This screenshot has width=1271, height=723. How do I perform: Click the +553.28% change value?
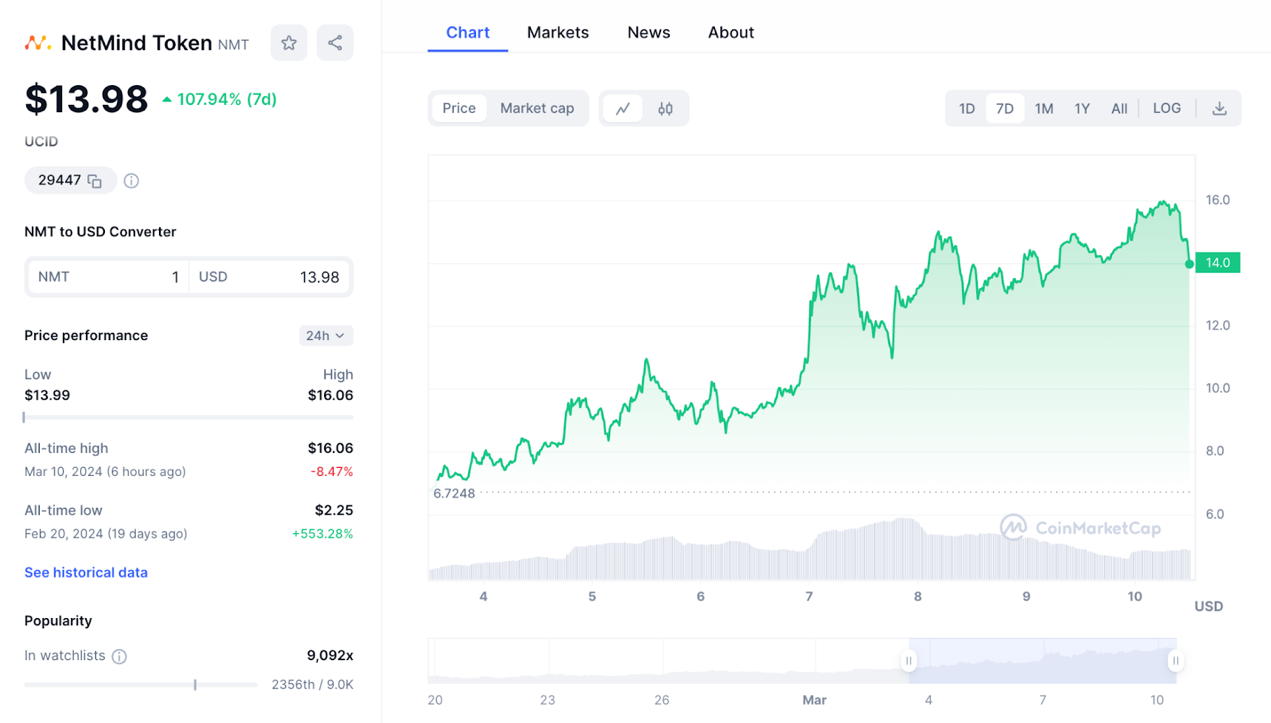[322, 534]
